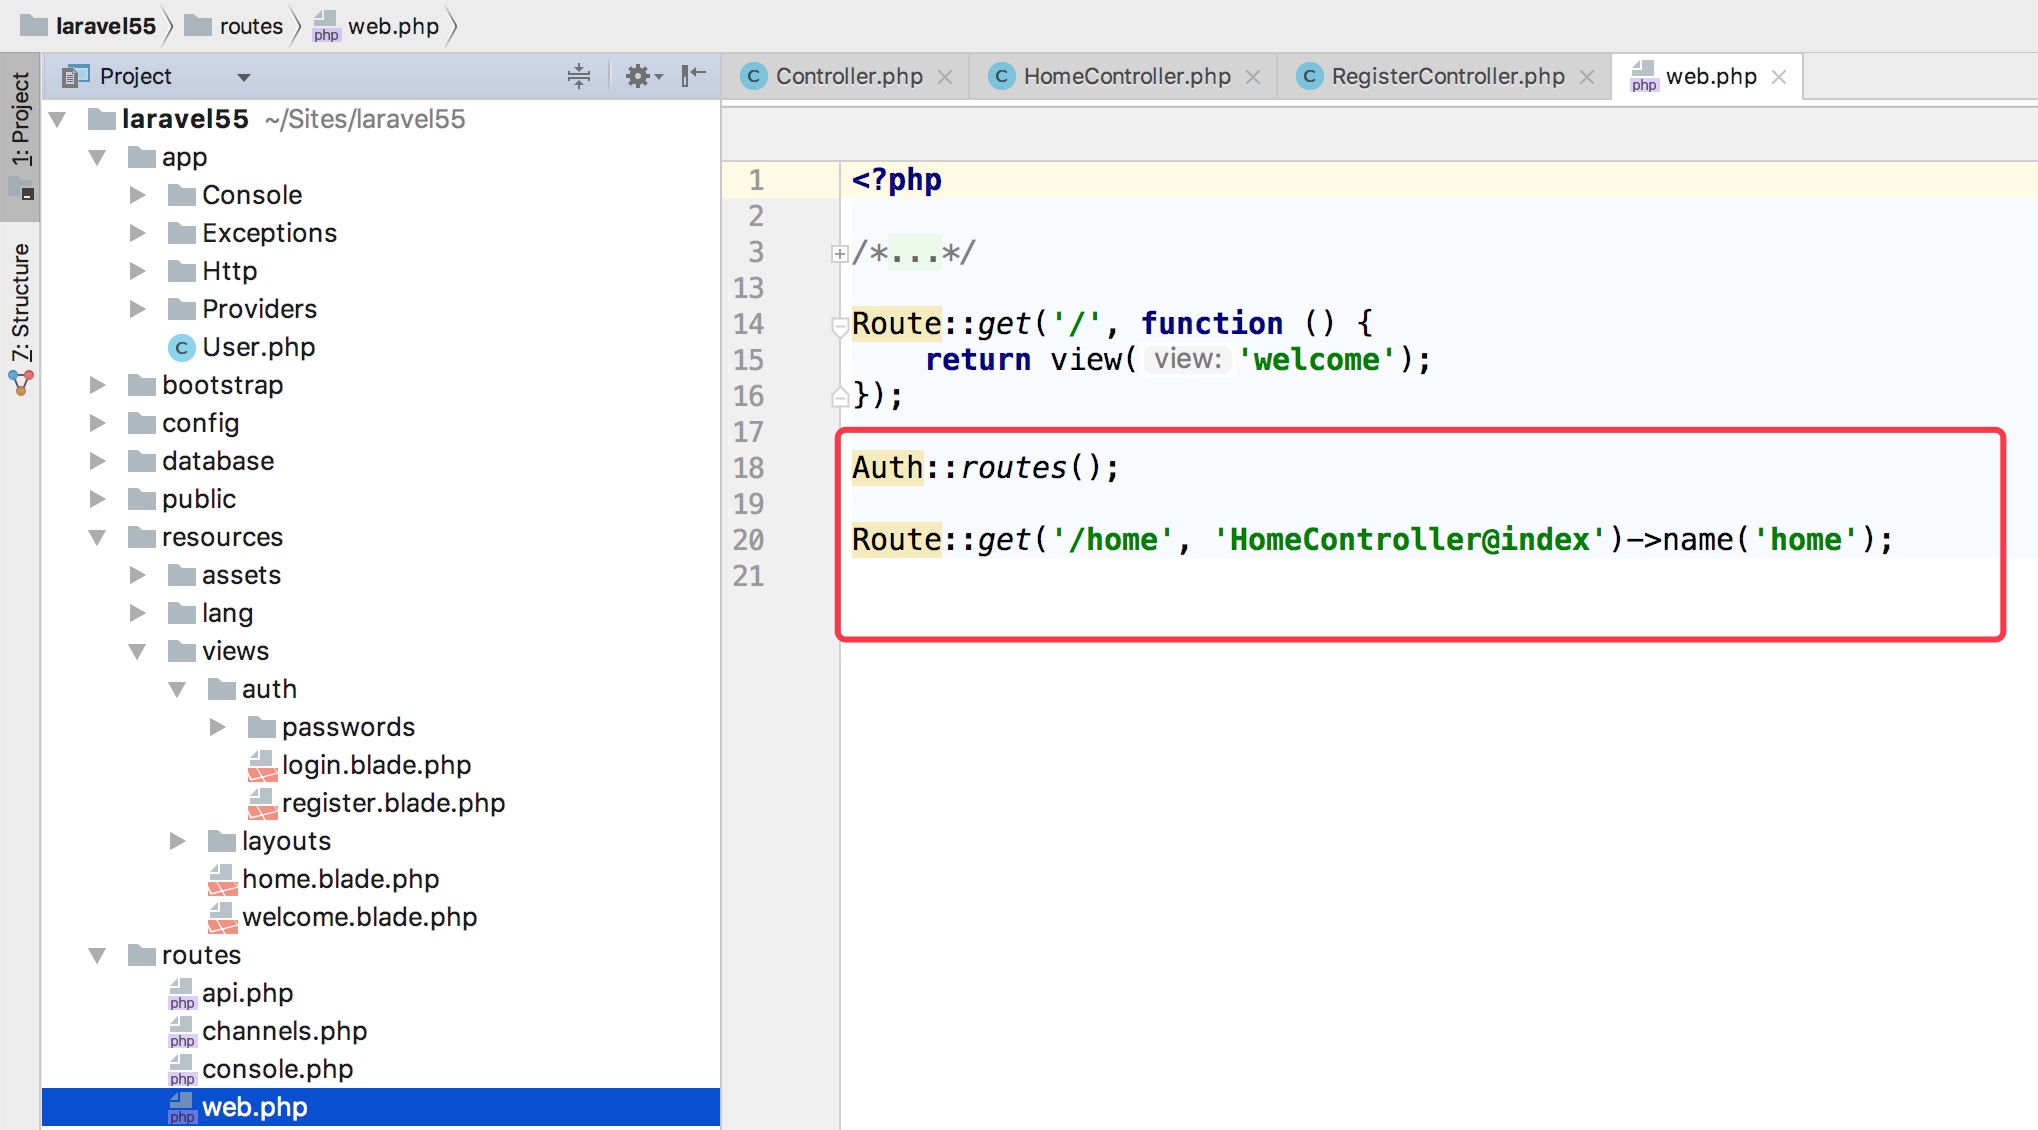Image resolution: width=2038 pixels, height=1130 pixels.
Task: Click the api.php file icon
Action: click(x=182, y=994)
